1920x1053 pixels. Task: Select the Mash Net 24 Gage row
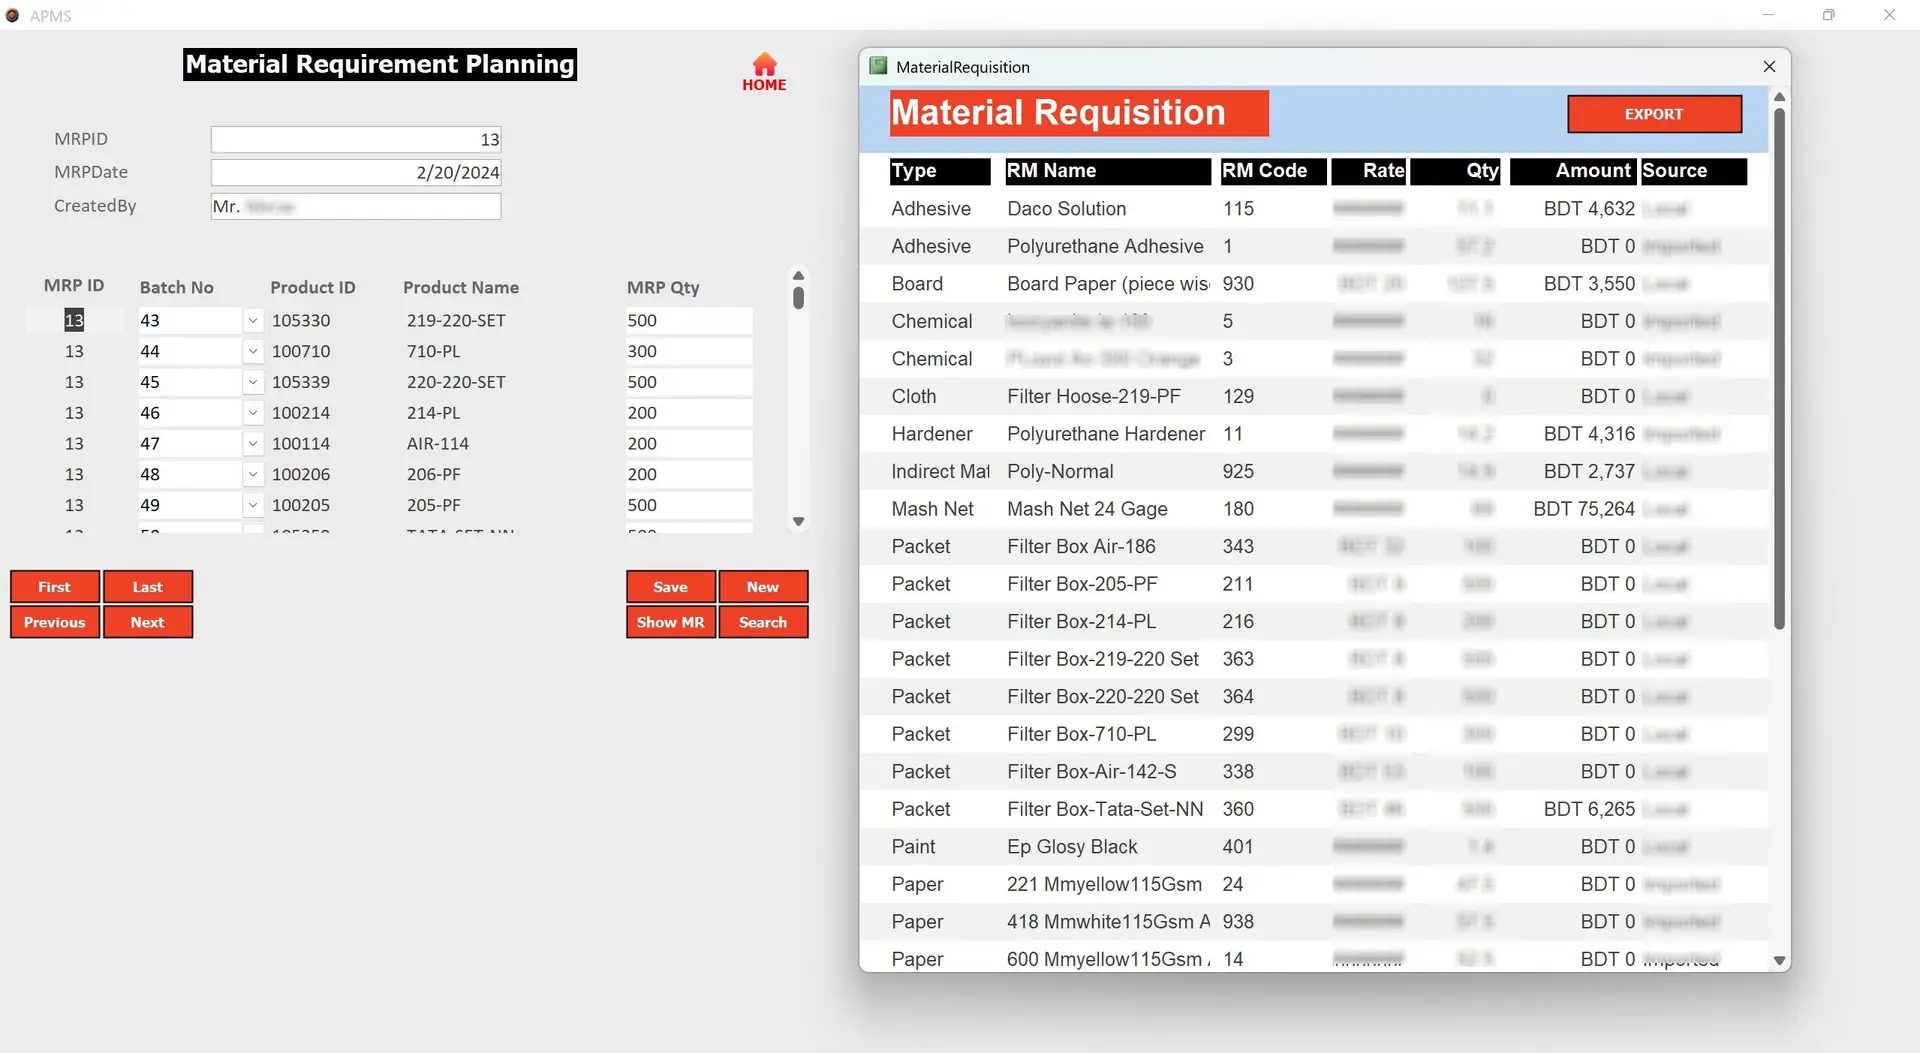tap(1086, 509)
